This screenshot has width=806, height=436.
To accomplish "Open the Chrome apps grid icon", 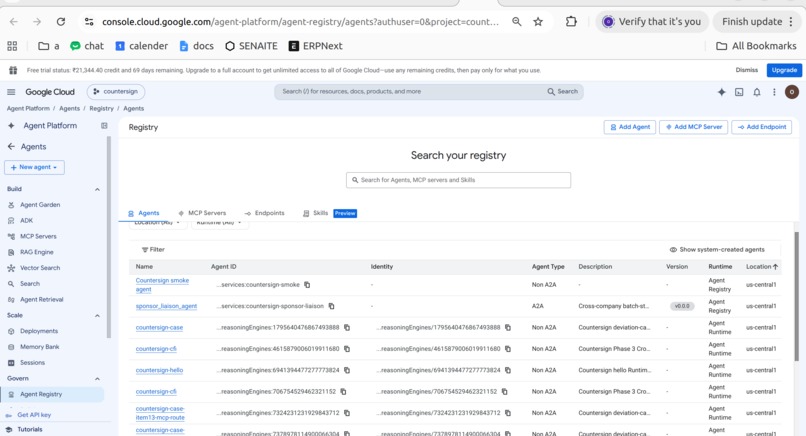I will point(12,46).
